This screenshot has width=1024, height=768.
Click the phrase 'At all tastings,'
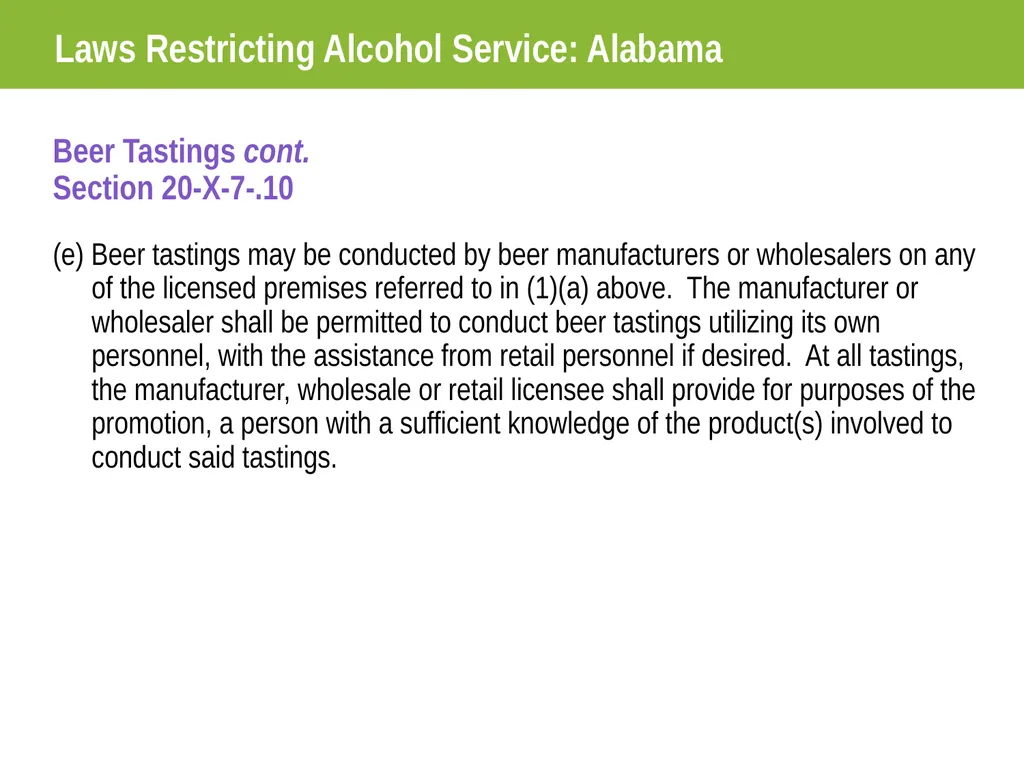pyautogui.click(x=884, y=357)
